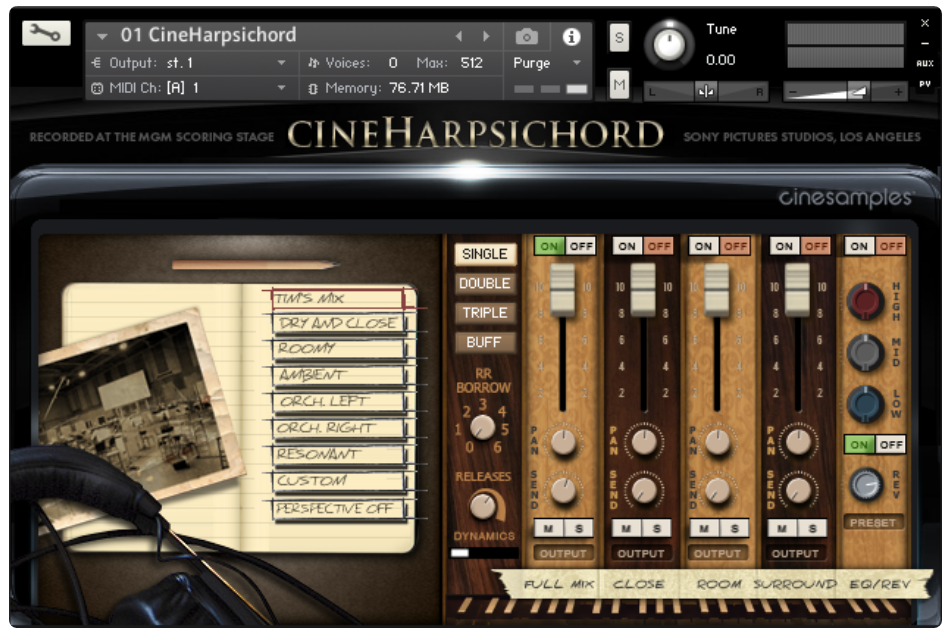This screenshot has height=635, width=949.
Task: Mute the instrument with the header M button
Action: (x=619, y=84)
